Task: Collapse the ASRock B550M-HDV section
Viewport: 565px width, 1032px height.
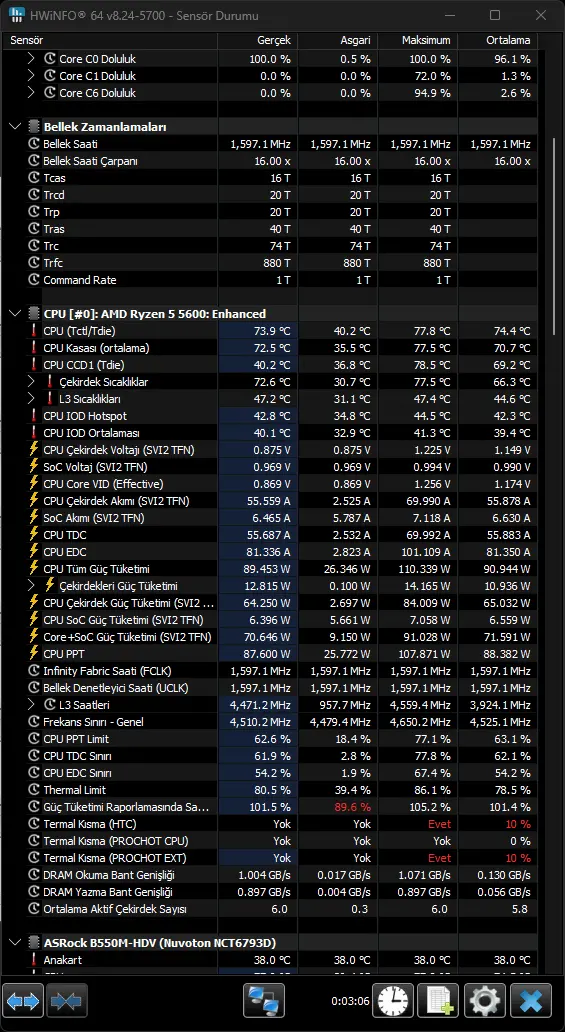Action: coord(14,942)
